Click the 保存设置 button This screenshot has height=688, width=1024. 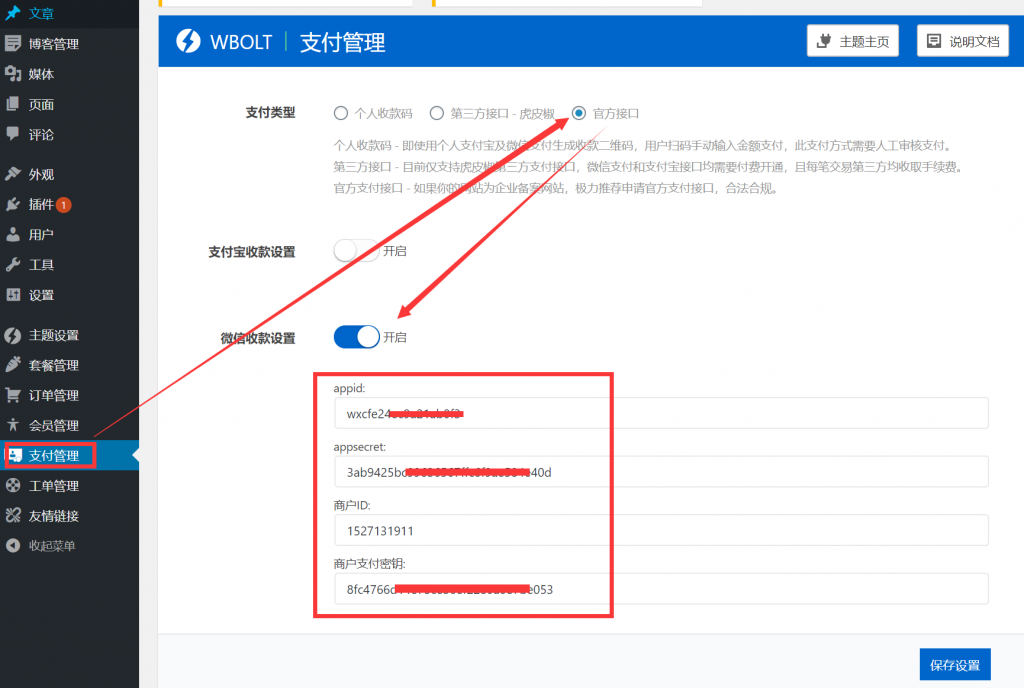point(955,665)
